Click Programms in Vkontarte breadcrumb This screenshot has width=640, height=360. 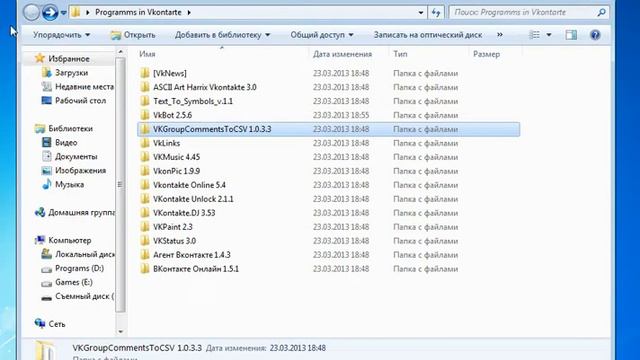(x=138, y=12)
